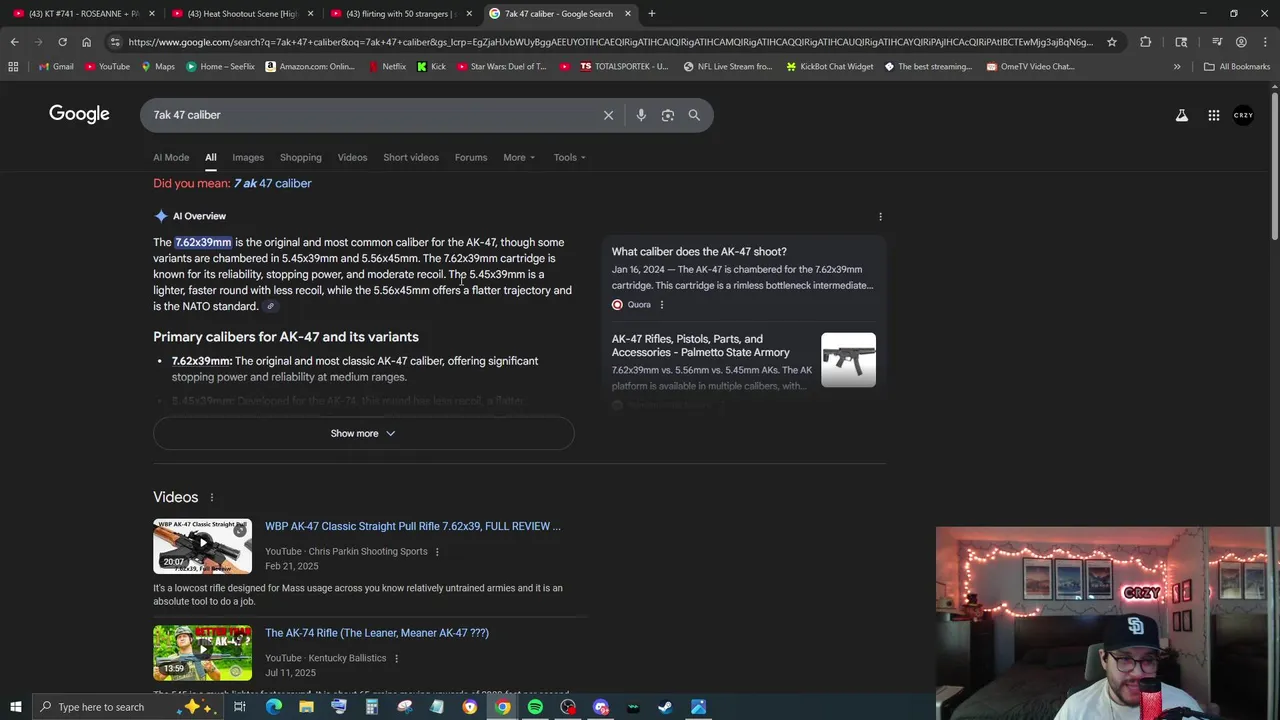Reload the page
This screenshot has height=720, width=1280.
62,42
